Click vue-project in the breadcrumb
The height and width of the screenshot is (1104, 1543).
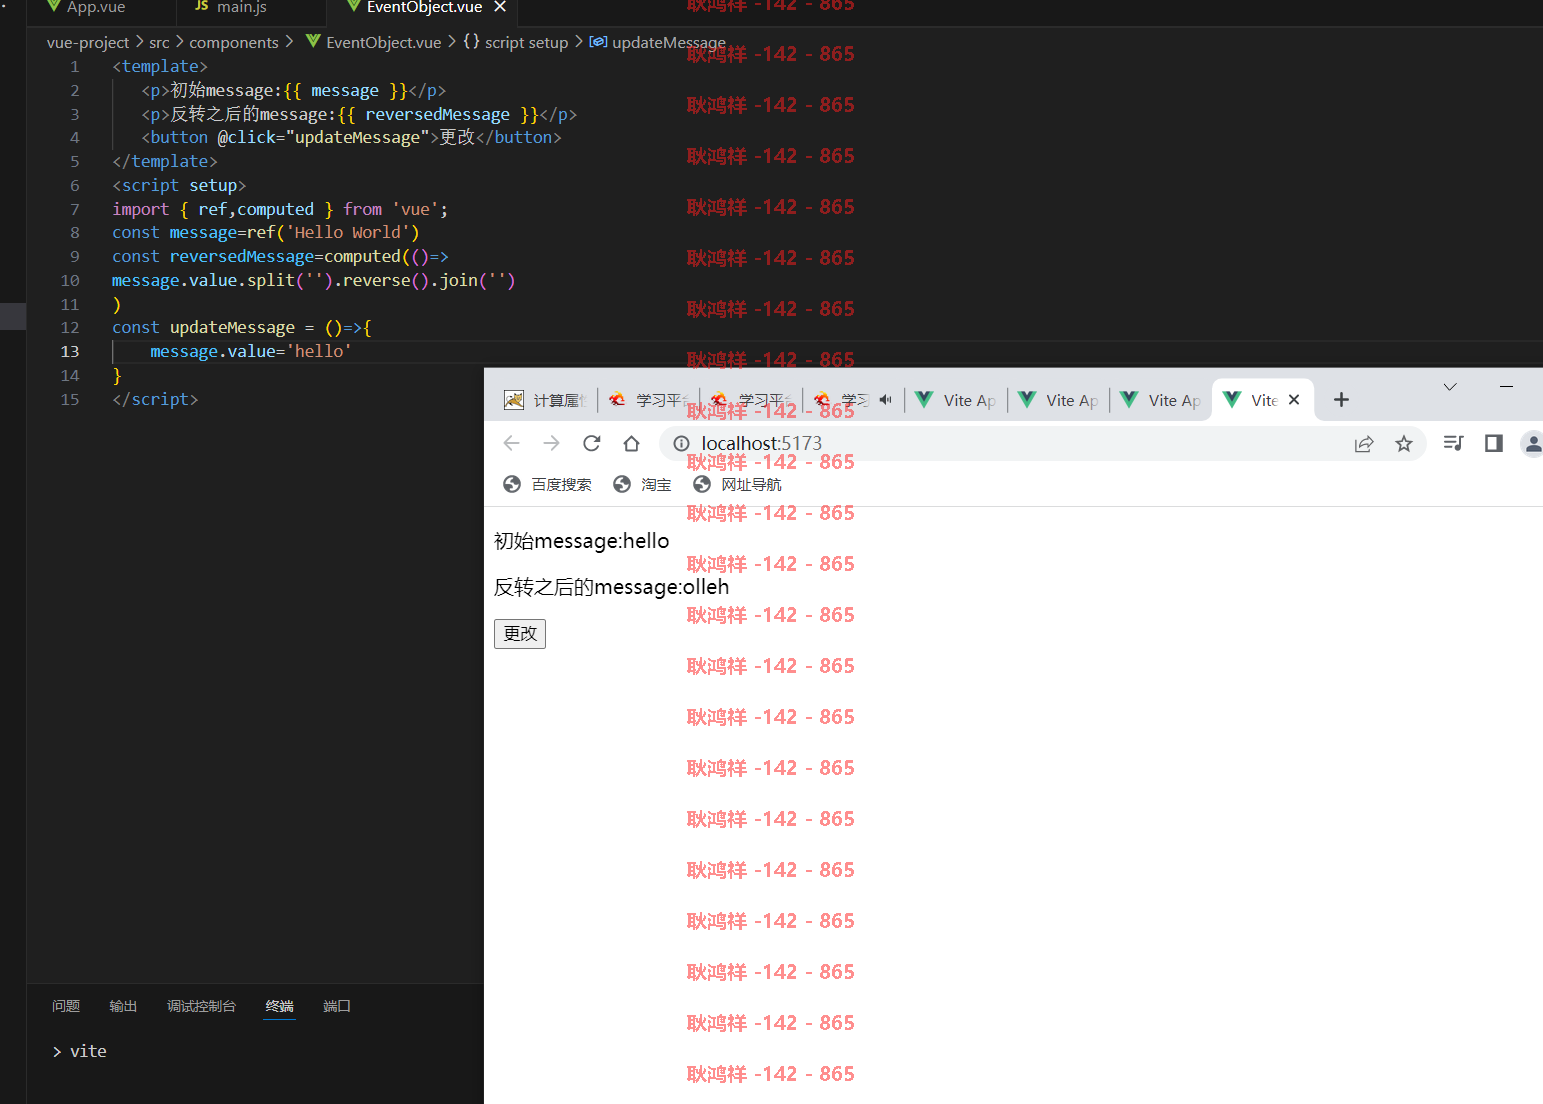pyautogui.click(x=88, y=42)
